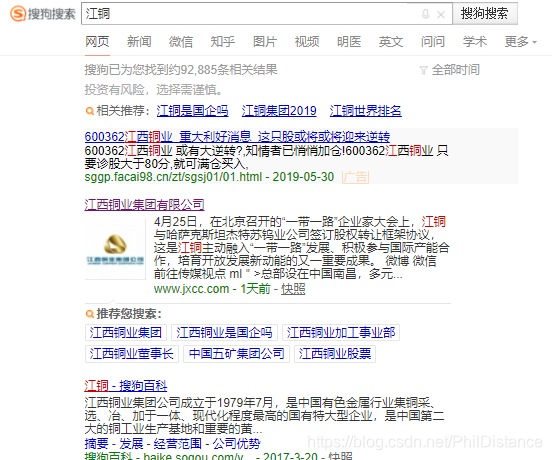The height and width of the screenshot is (460, 552).
Task: Click www.jxcc.com result URL
Action: tap(192, 289)
